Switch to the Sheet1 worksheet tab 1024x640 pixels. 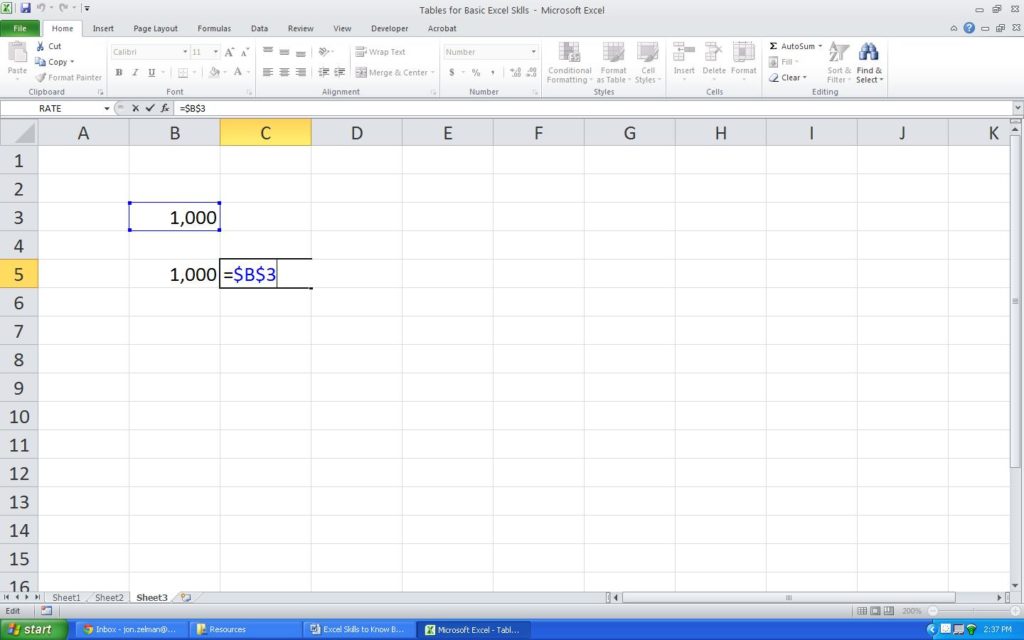(66, 597)
